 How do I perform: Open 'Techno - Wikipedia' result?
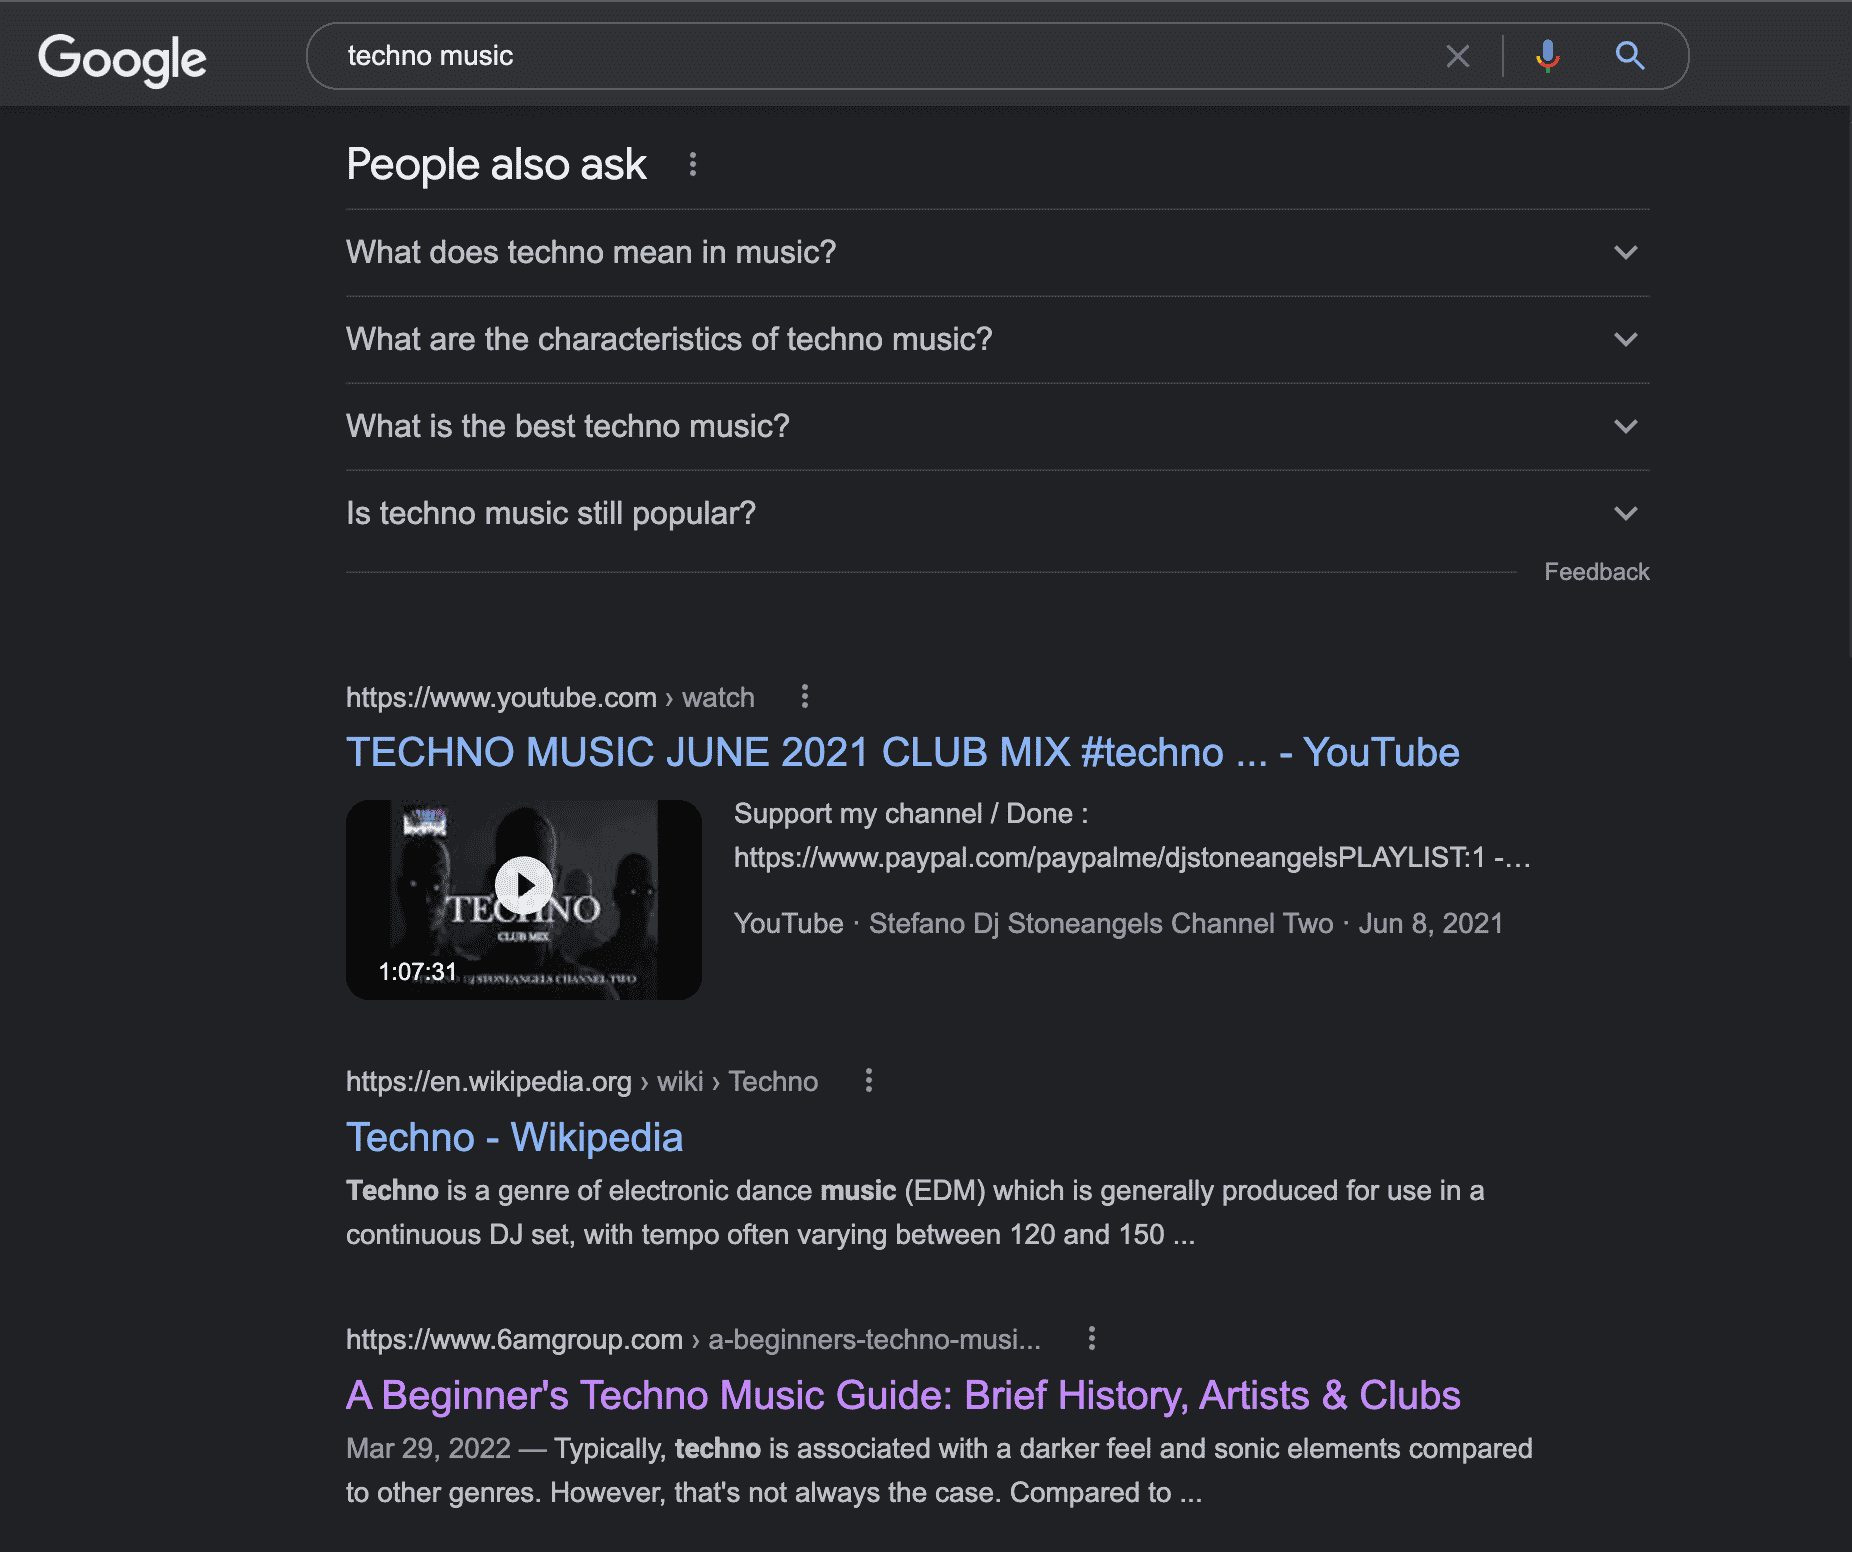click(x=514, y=1137)
